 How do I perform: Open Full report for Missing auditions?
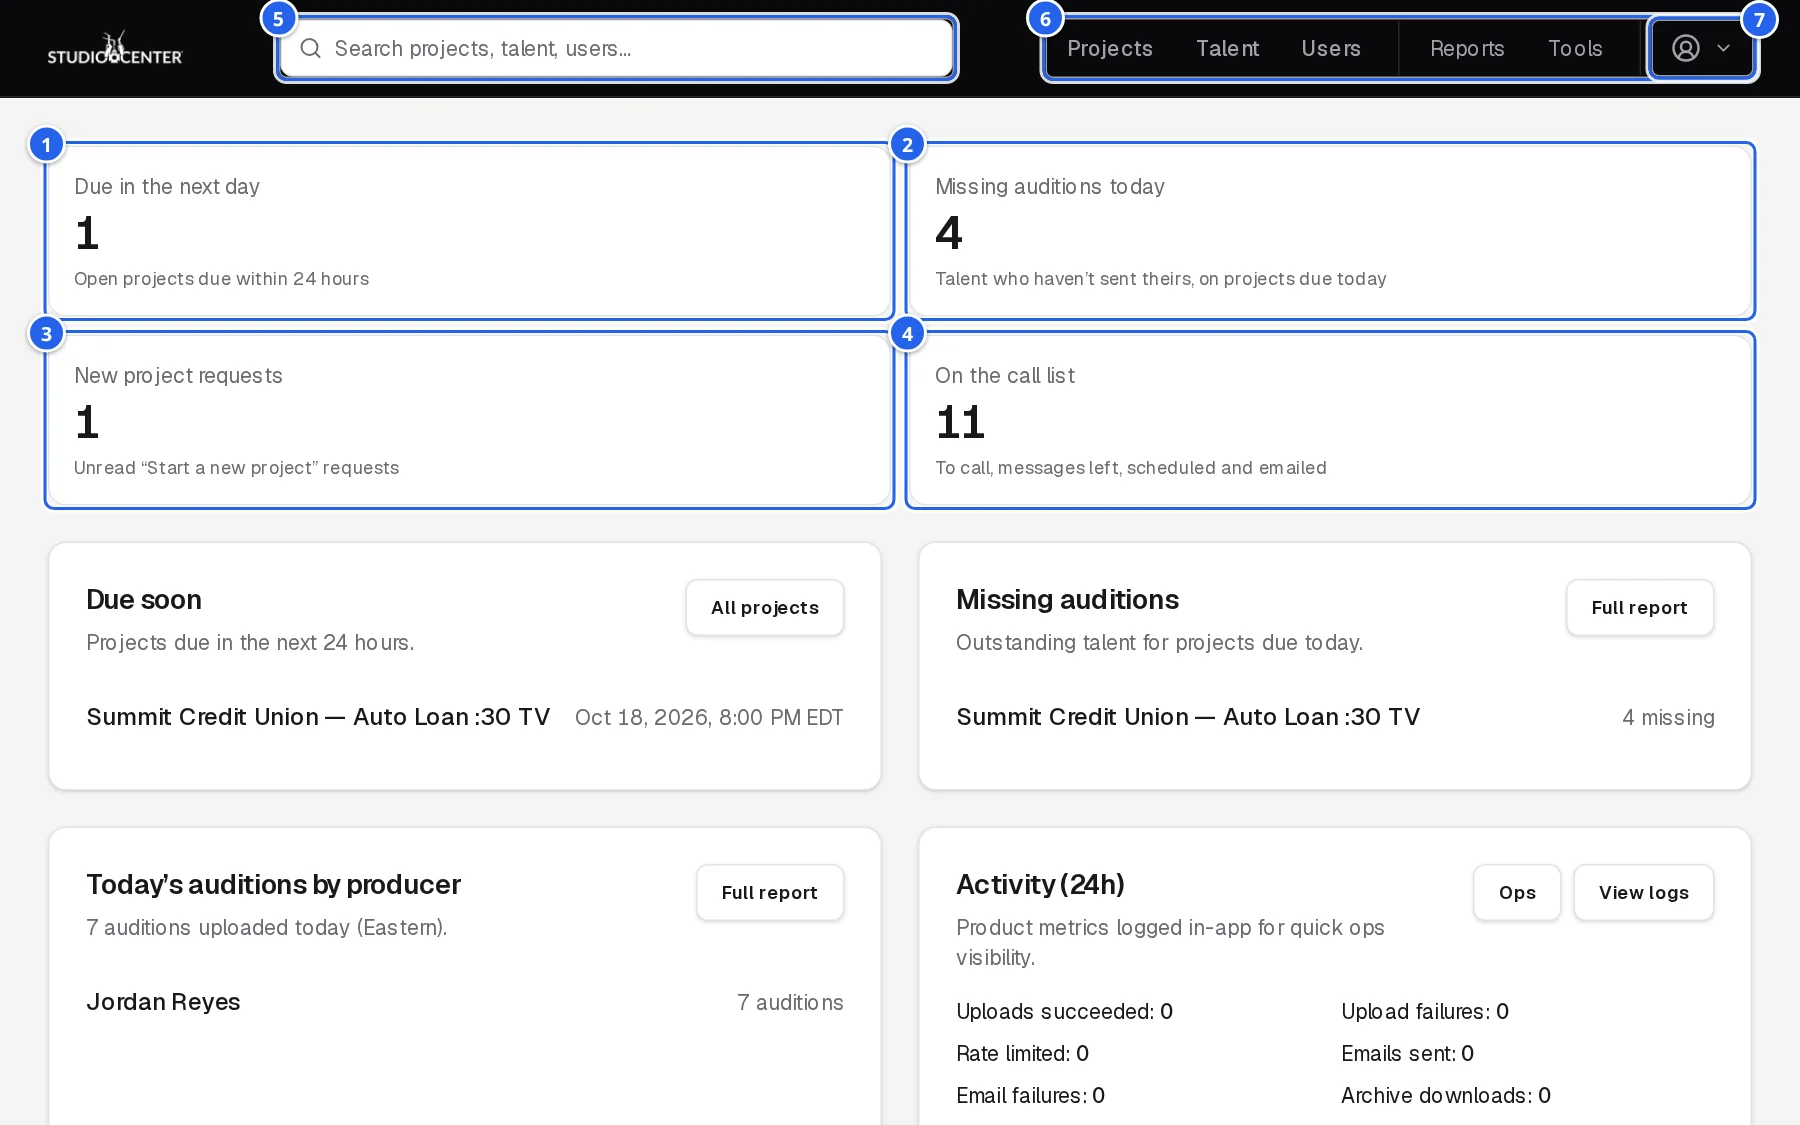pyautogui.click(x=1640, y=607)
